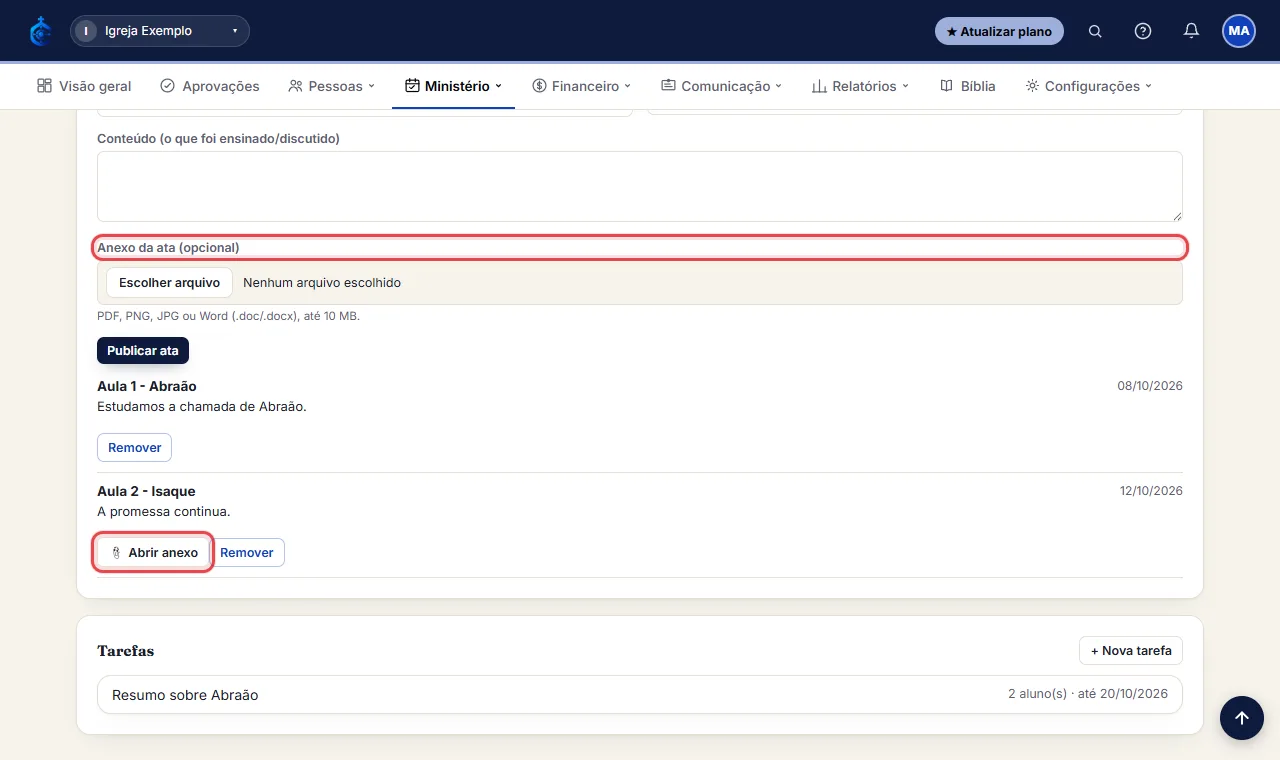Screen dimensions: 1280x760
Task: Expand the Ministério menu chevron
Action: (498, 86)
